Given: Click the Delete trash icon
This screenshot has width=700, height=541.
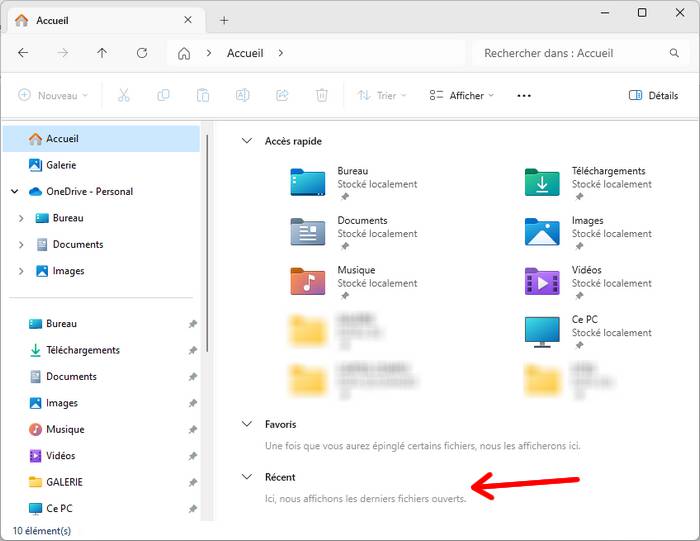Looking at the screenshot, I should (321, 95).
